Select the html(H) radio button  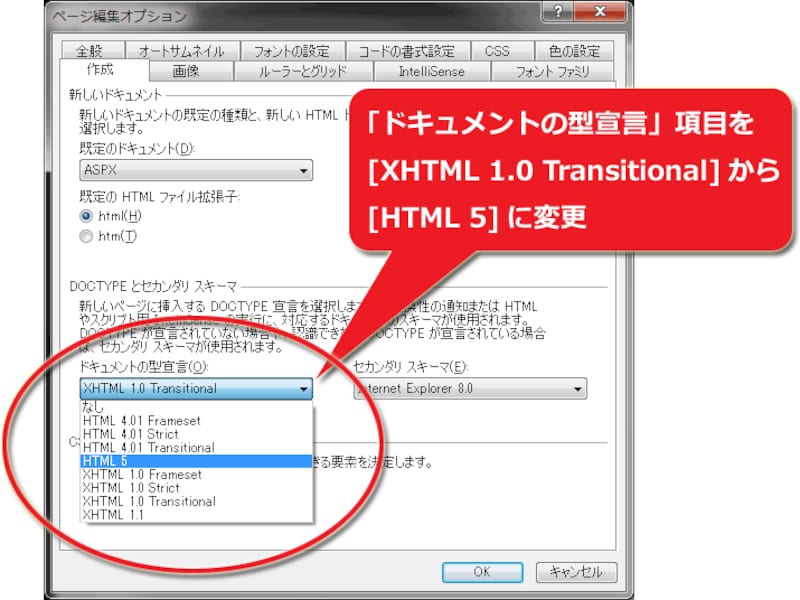87,217
